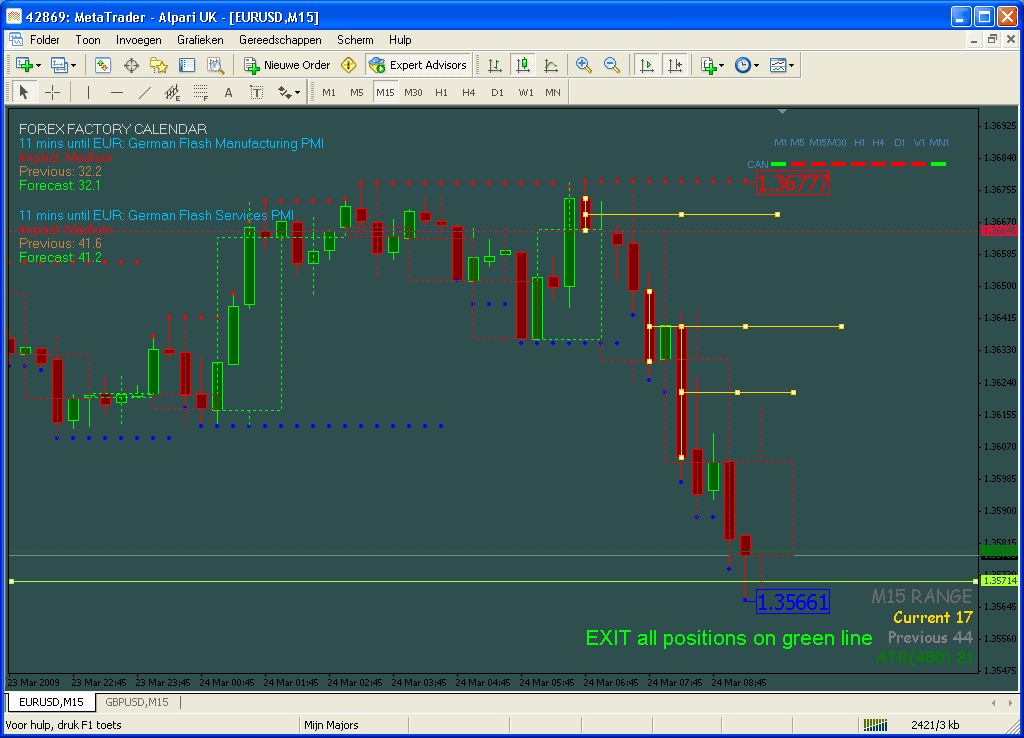This screenshot has width=1024, height=738.
Task: Open MetaEditor yellow diamond icon
Action: pyautogui.click(x=349, y=65)
